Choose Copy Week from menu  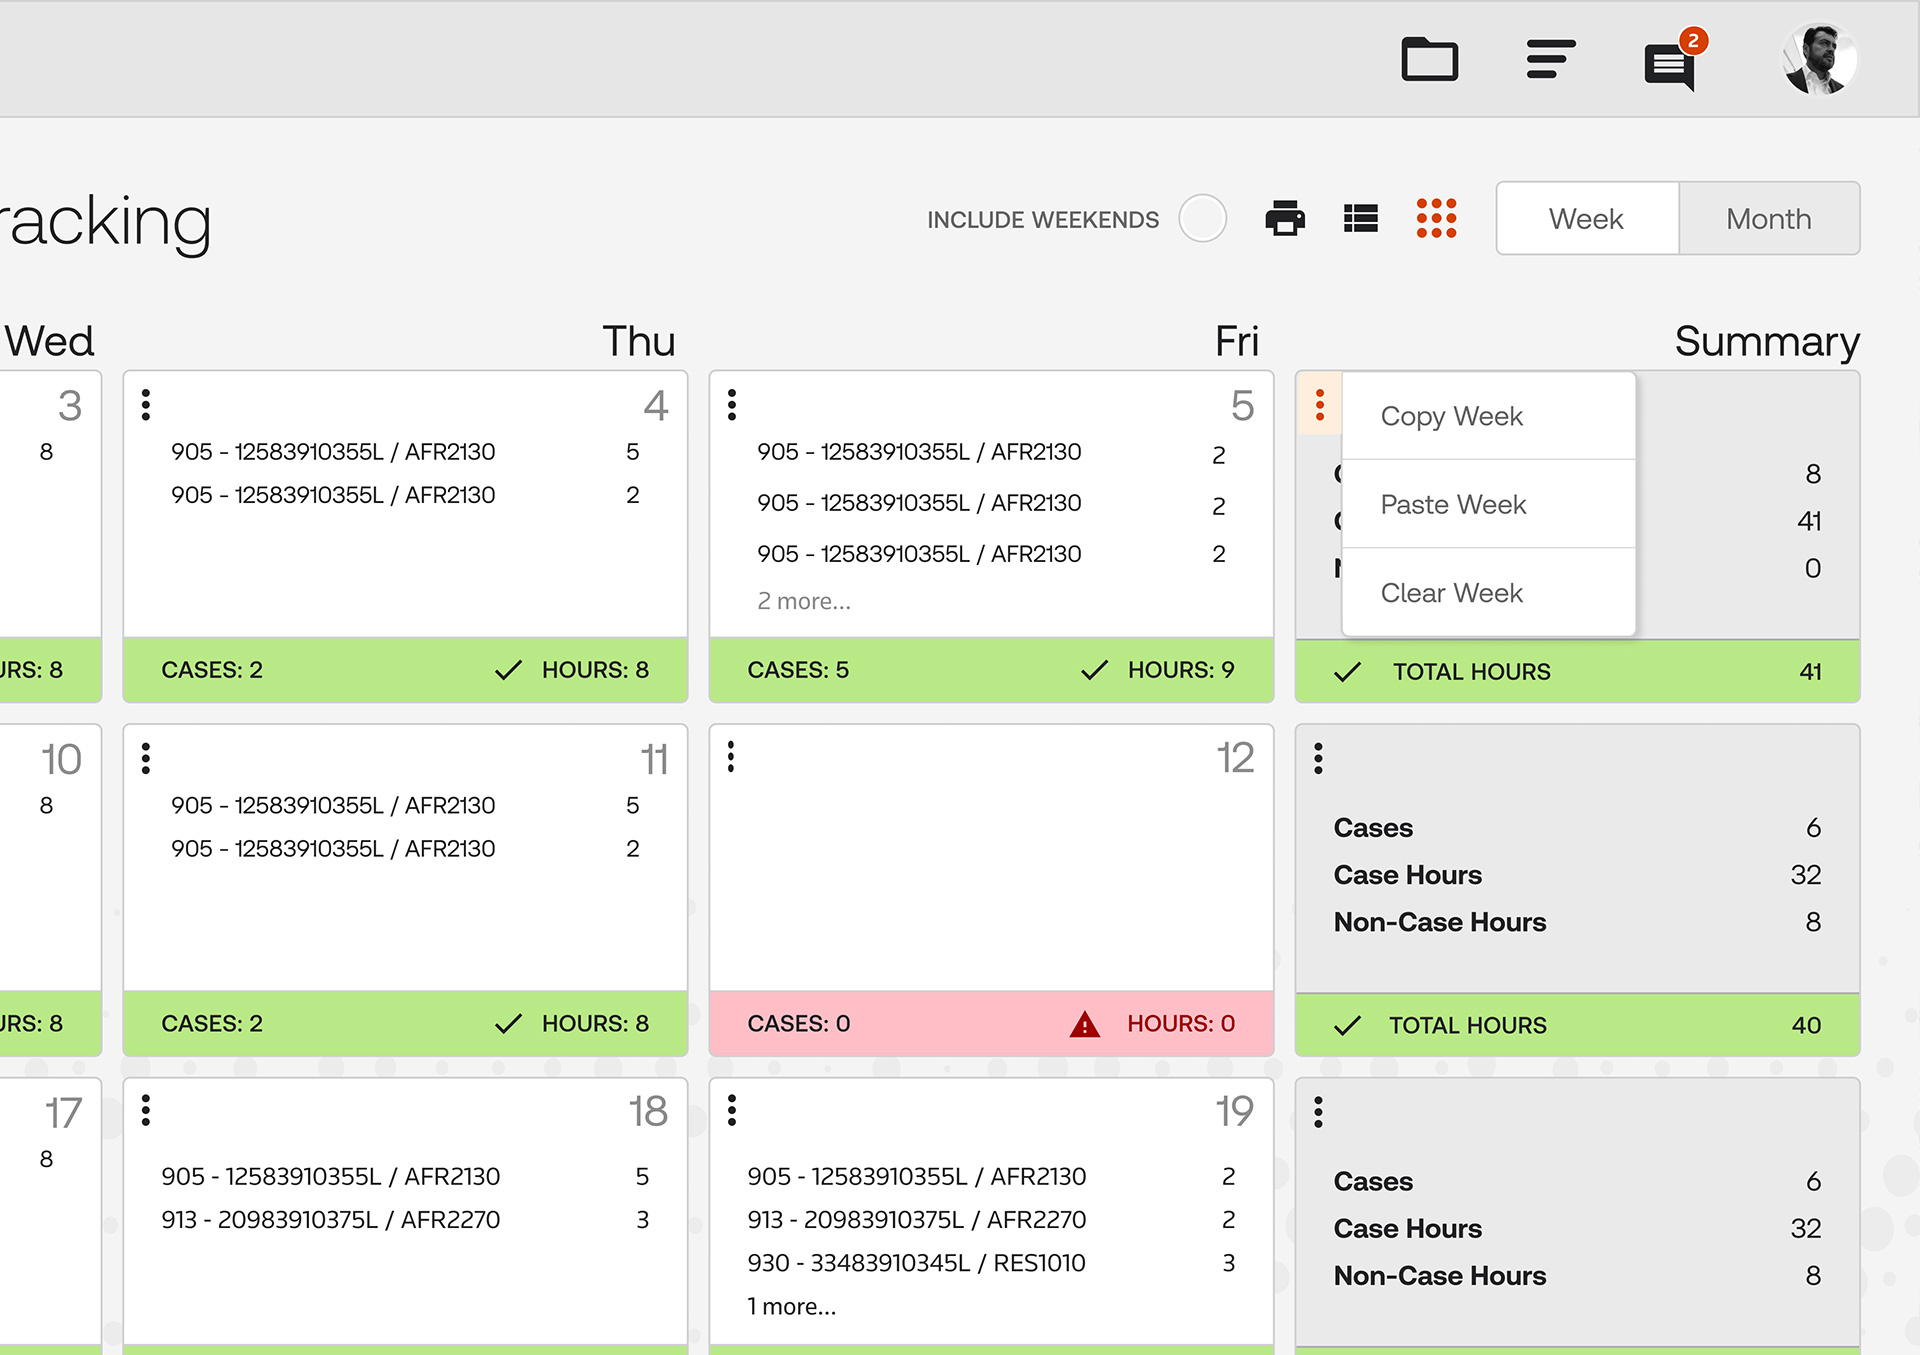pos(1488,416)
